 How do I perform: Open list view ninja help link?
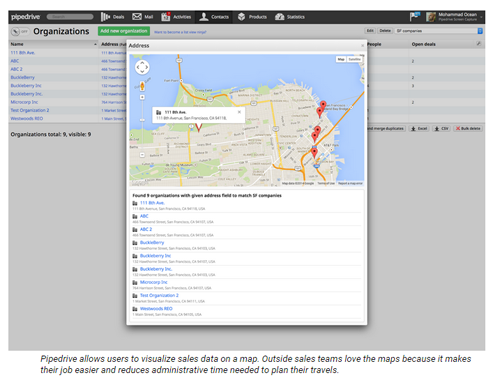pyautogui.click(x=180, y=32)
